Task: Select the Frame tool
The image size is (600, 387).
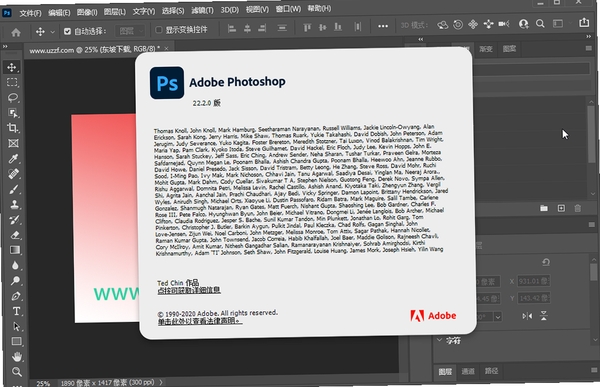Action: (x=13, y=143)
